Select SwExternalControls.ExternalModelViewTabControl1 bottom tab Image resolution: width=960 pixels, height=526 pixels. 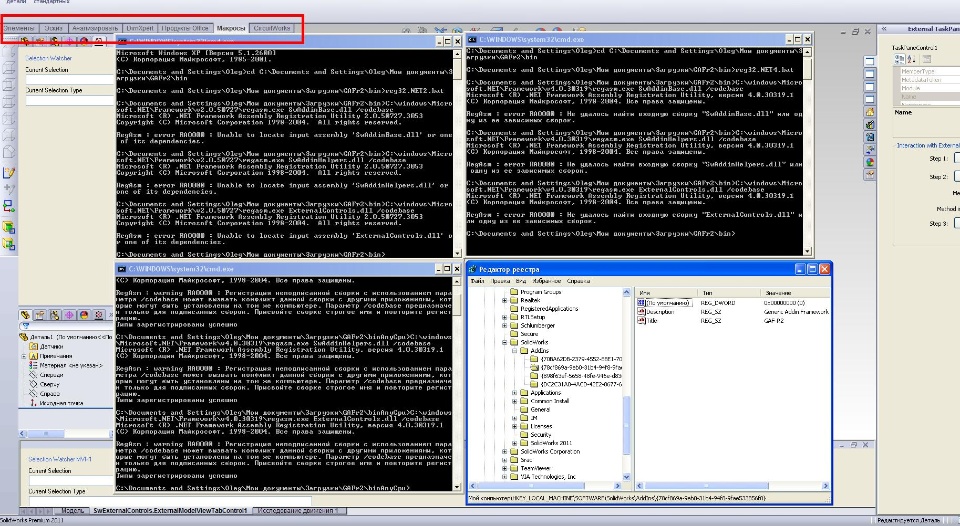(170, 510)
